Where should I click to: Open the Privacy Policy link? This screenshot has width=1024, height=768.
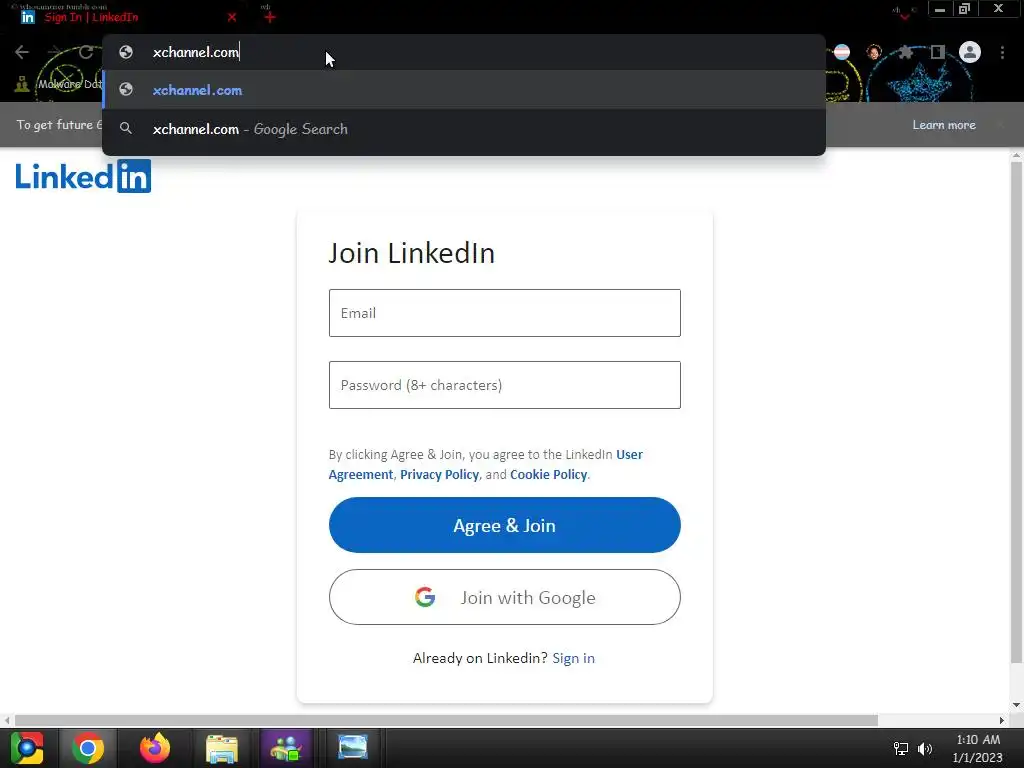[x=440, y=475]
